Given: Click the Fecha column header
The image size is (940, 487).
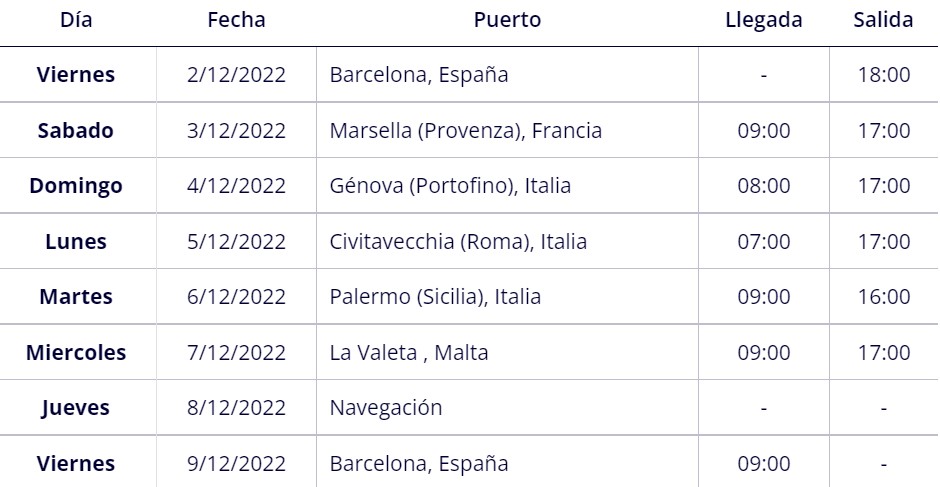Looking at the screenshot, I should pyautogui.click(x=236, y=20).
